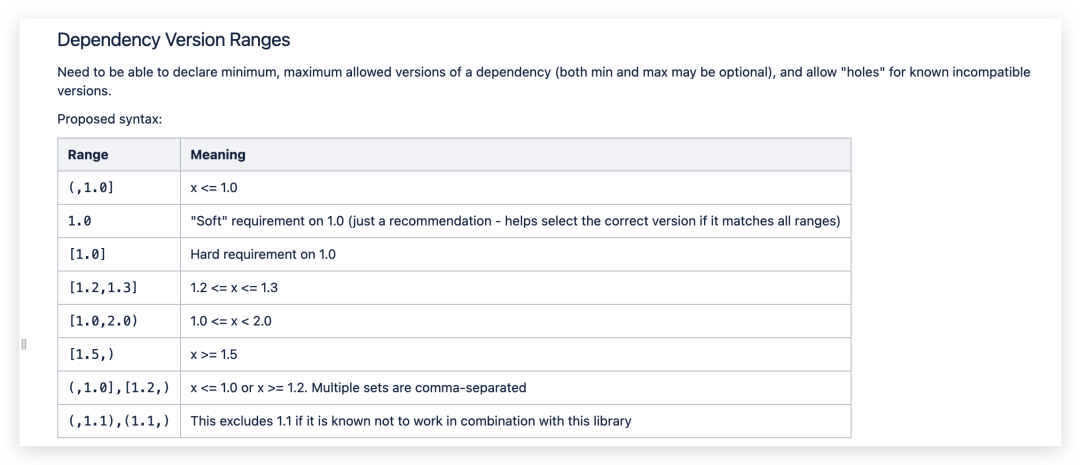Click the [1.5,) range cell
Screen dimensions: 1080x465
click(x=119, y=354)
